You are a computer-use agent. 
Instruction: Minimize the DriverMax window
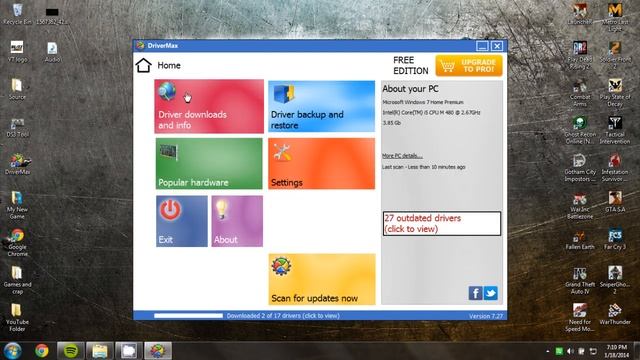[482, 46]
